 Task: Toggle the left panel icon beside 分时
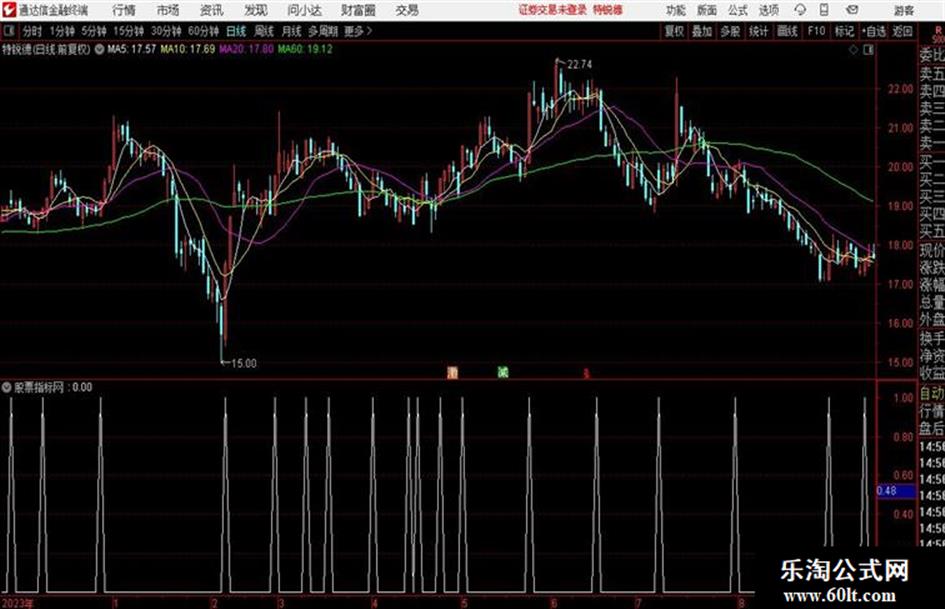click(8, 31)
